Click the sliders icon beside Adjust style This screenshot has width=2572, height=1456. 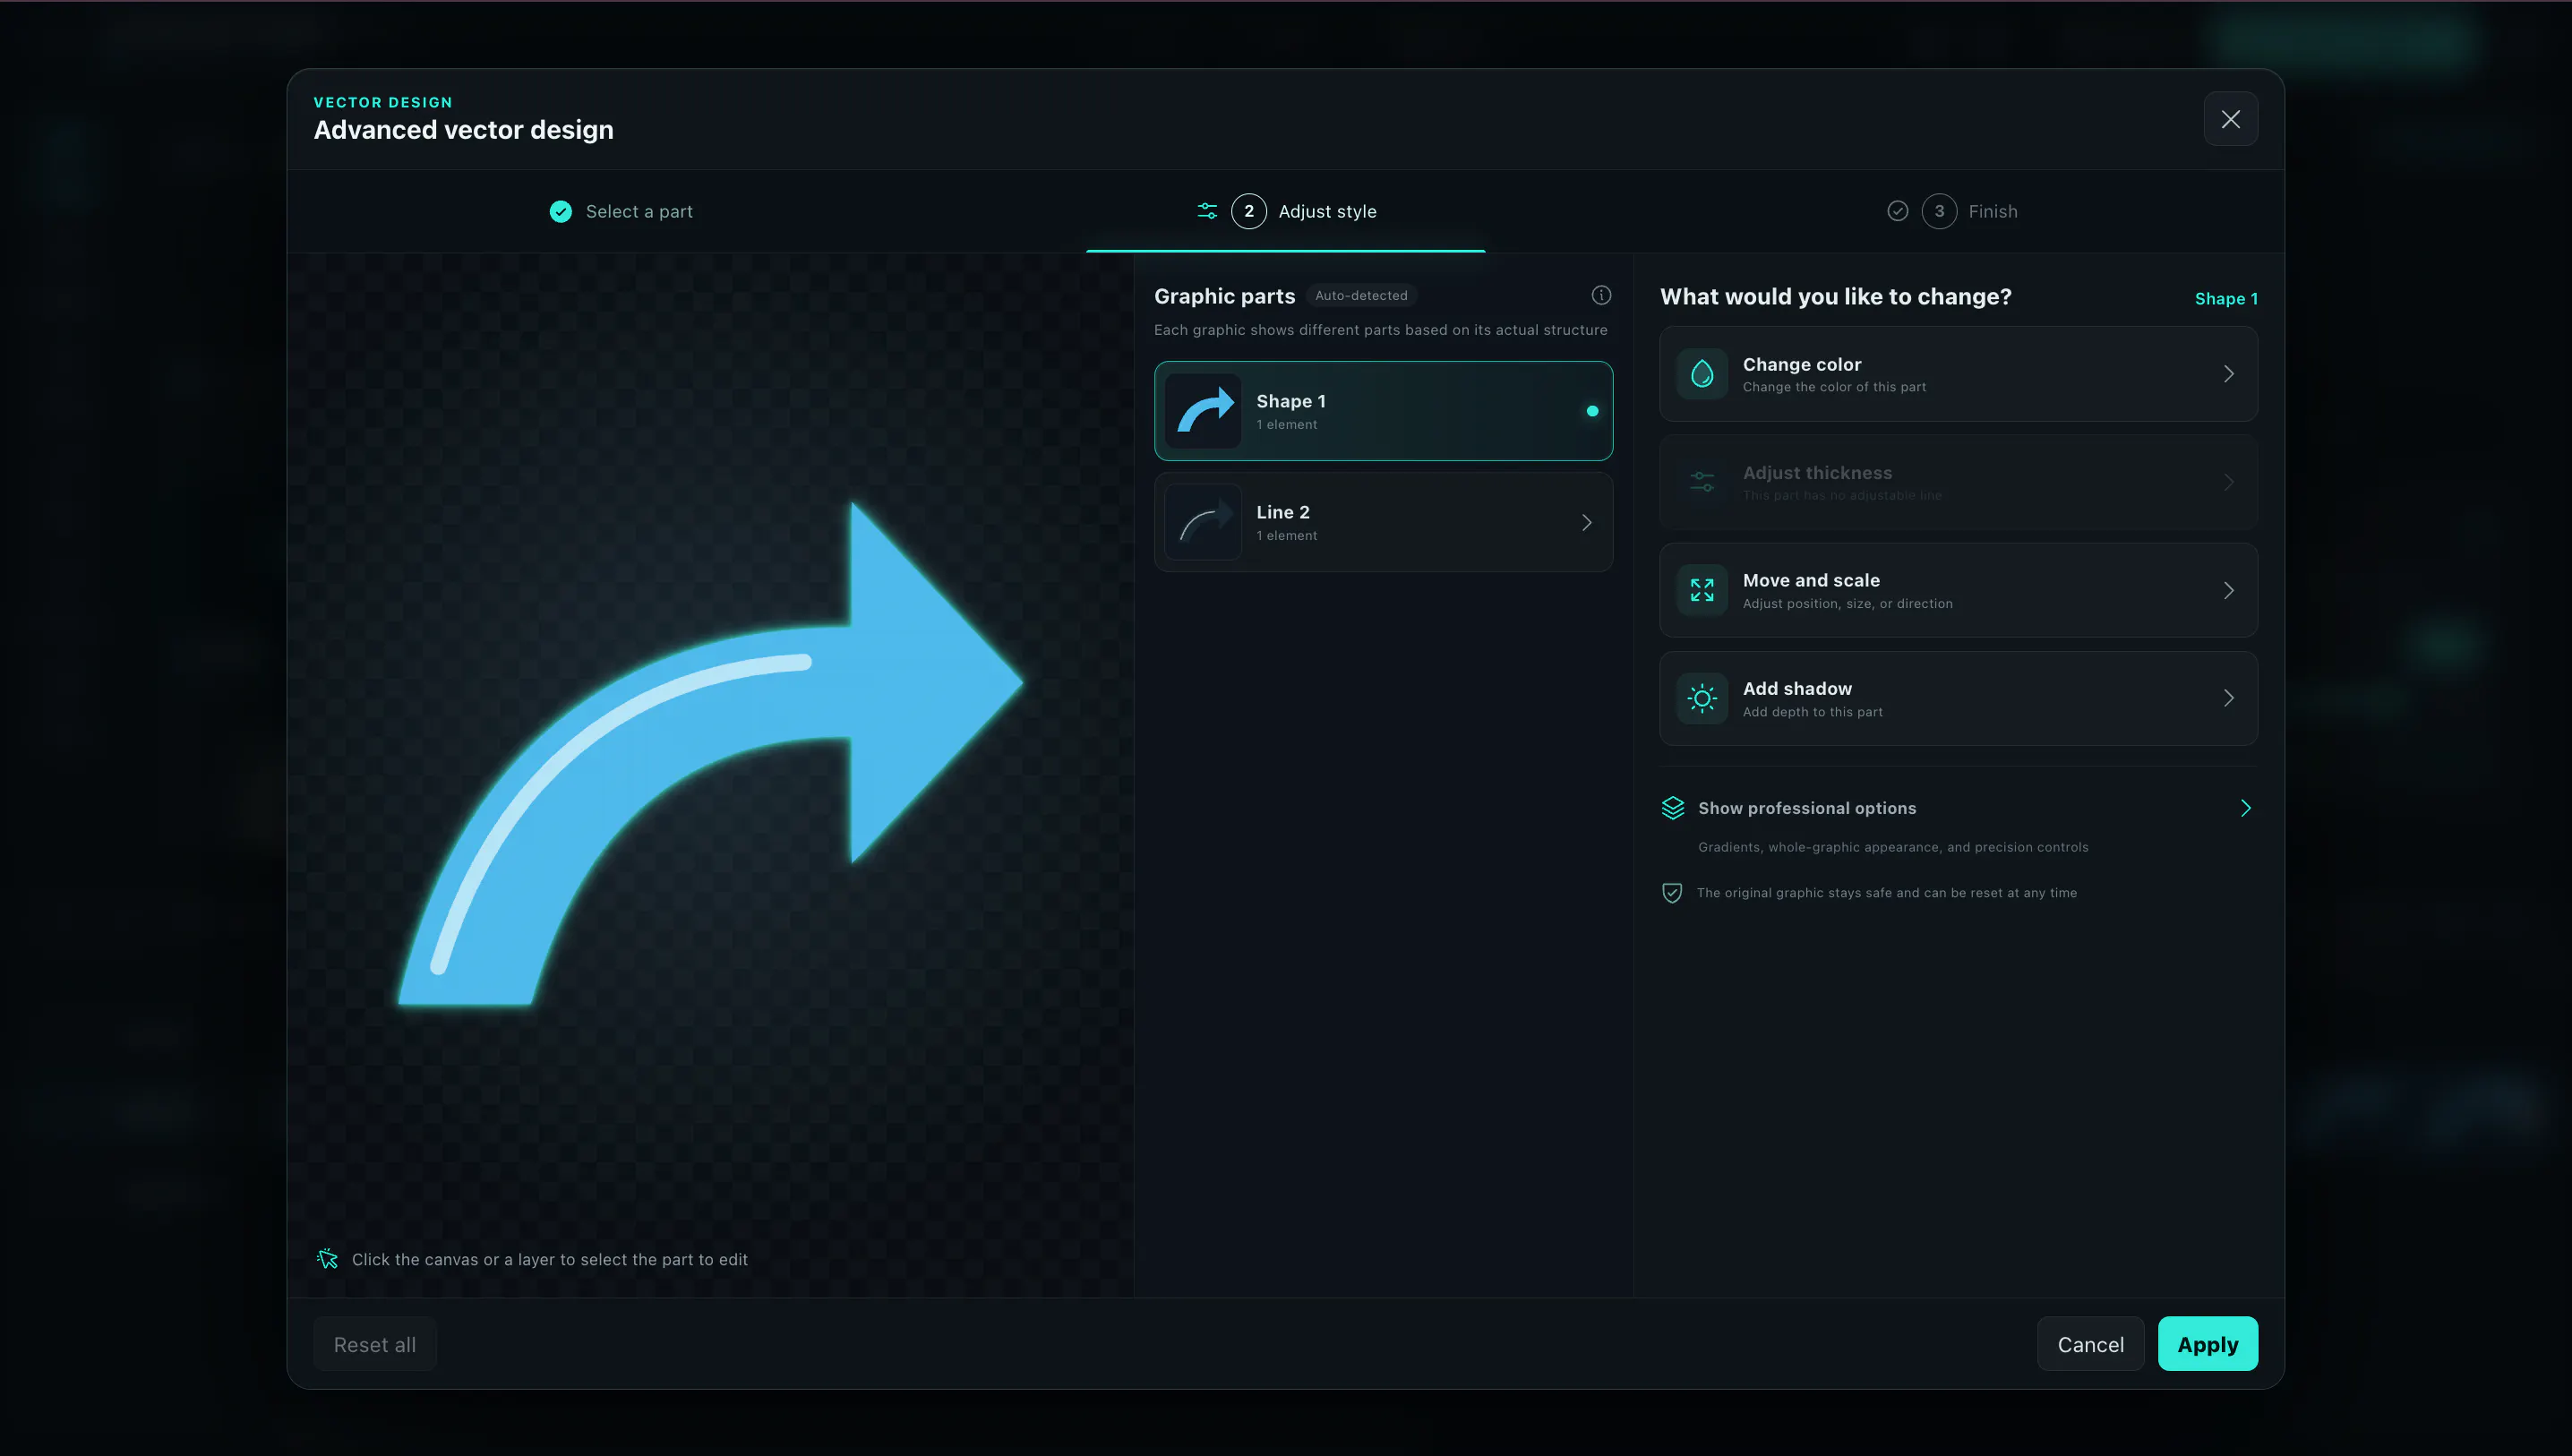pyautogui.click(x=1207, y=211)
